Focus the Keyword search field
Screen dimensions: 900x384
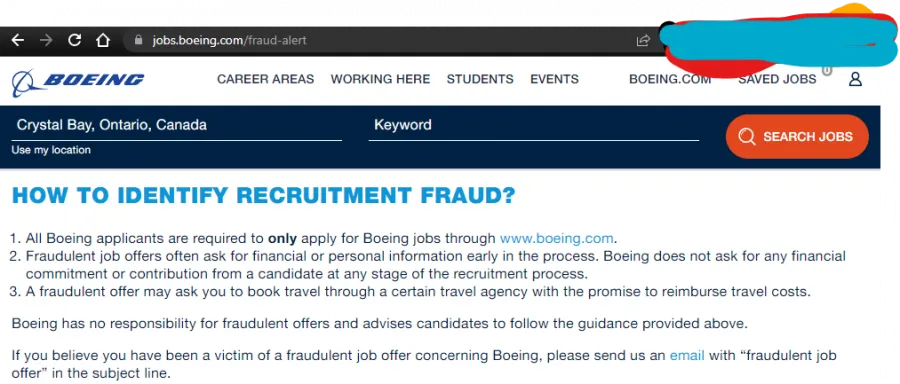pos(534,126)
